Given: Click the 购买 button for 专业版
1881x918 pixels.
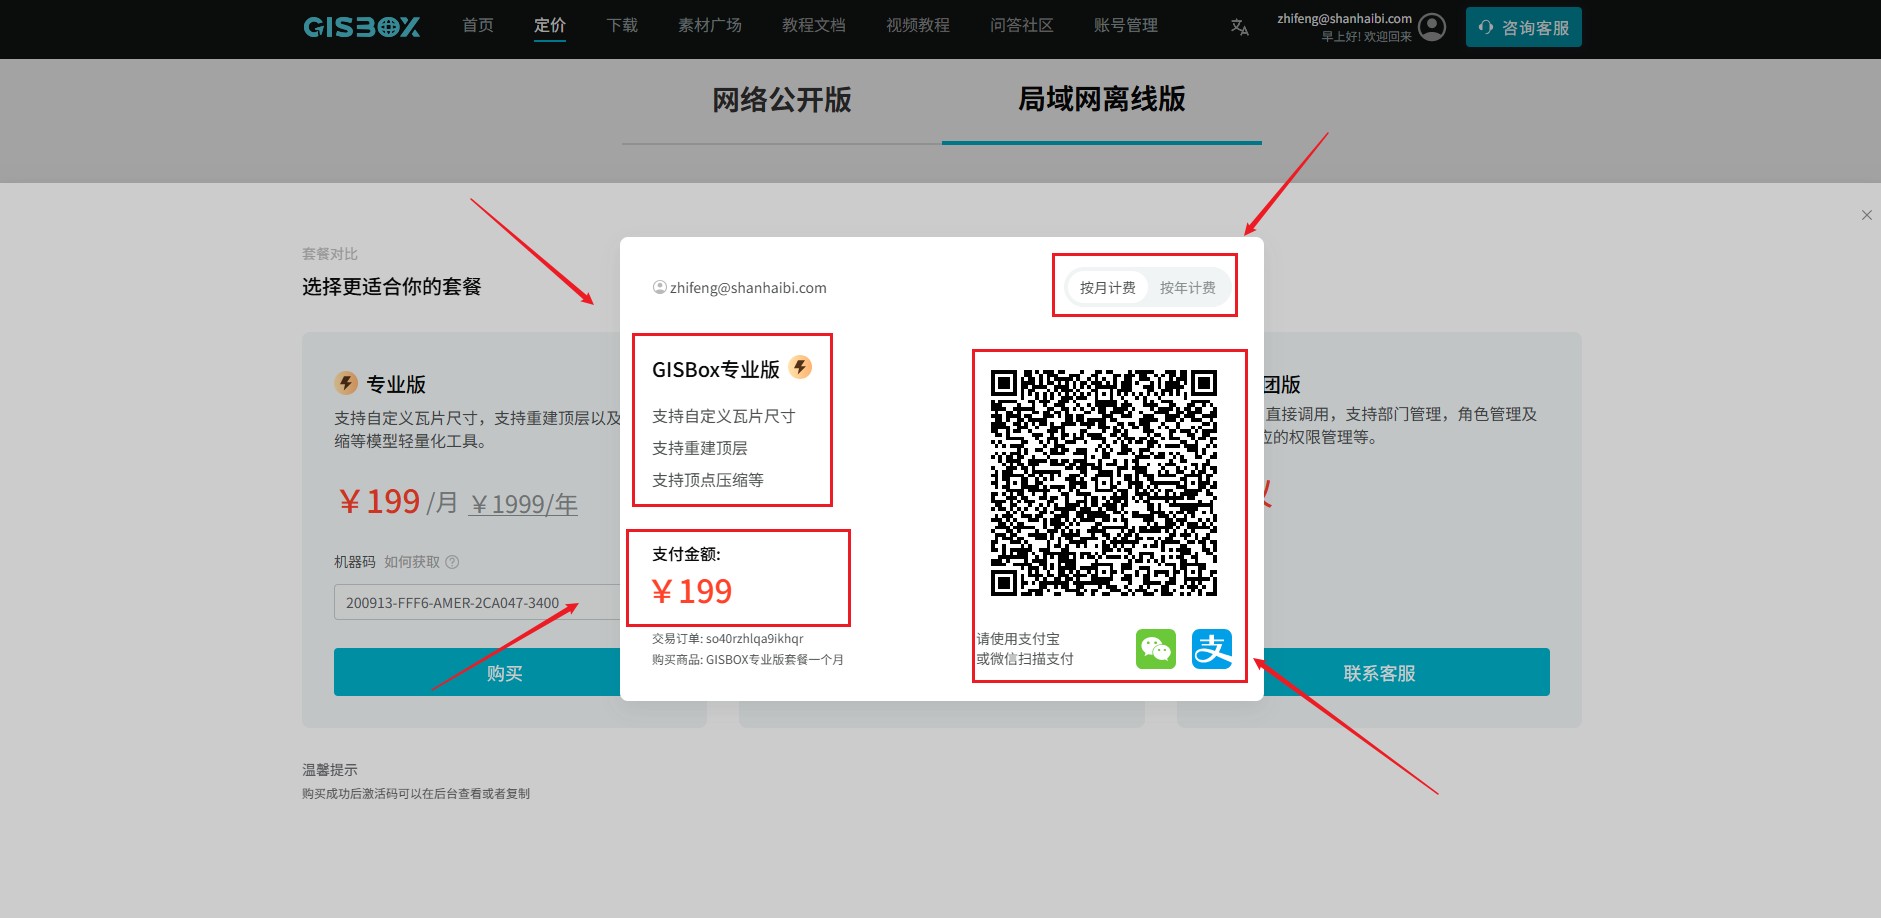Looking at the screenshot, I should (505, 672).
